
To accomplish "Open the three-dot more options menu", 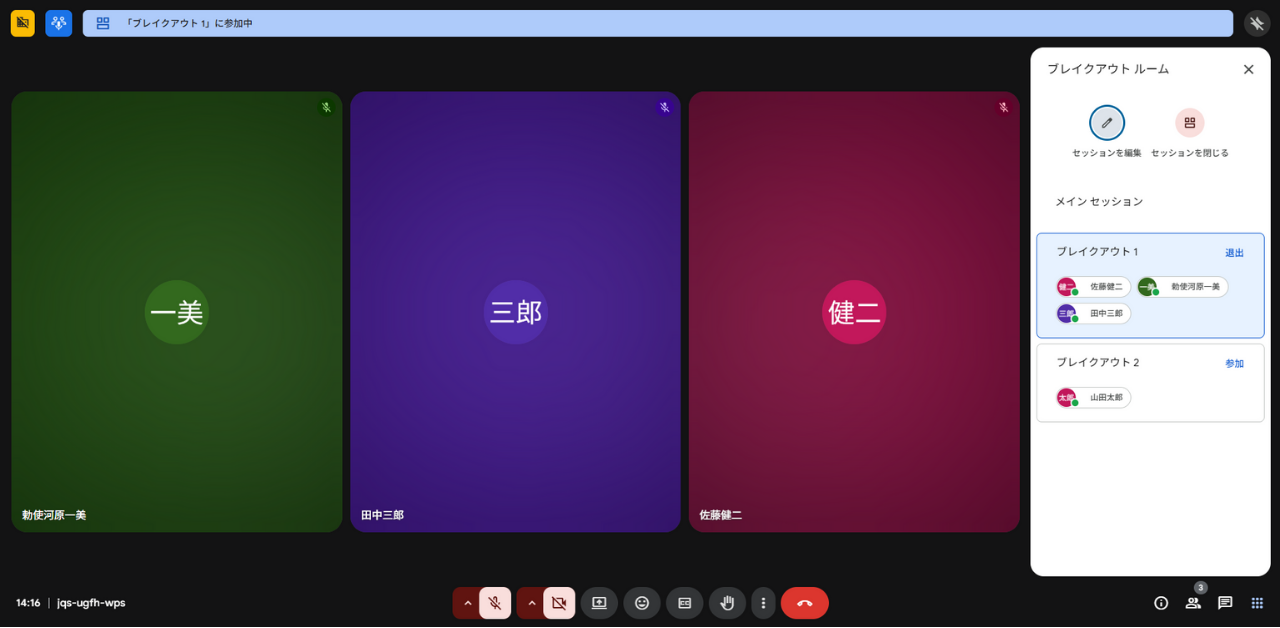I will coord(763,603).
